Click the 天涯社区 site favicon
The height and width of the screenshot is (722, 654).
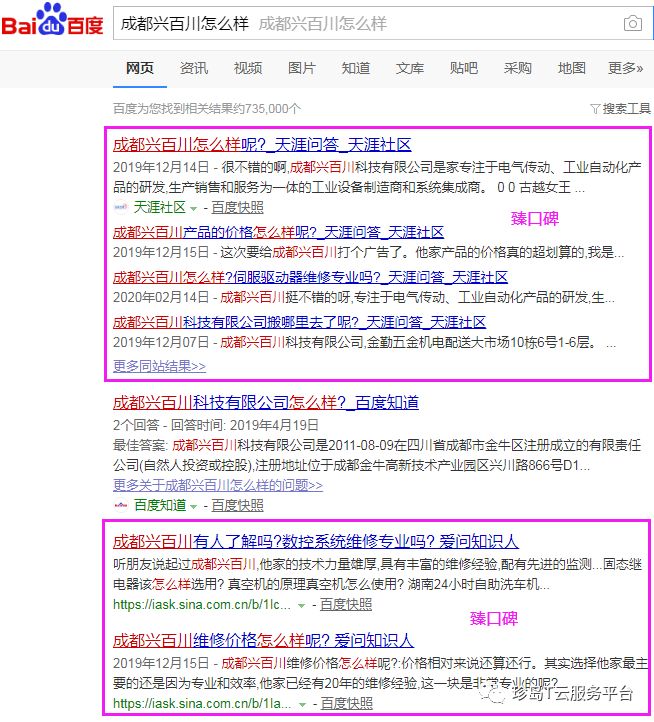tap(120, 208)
